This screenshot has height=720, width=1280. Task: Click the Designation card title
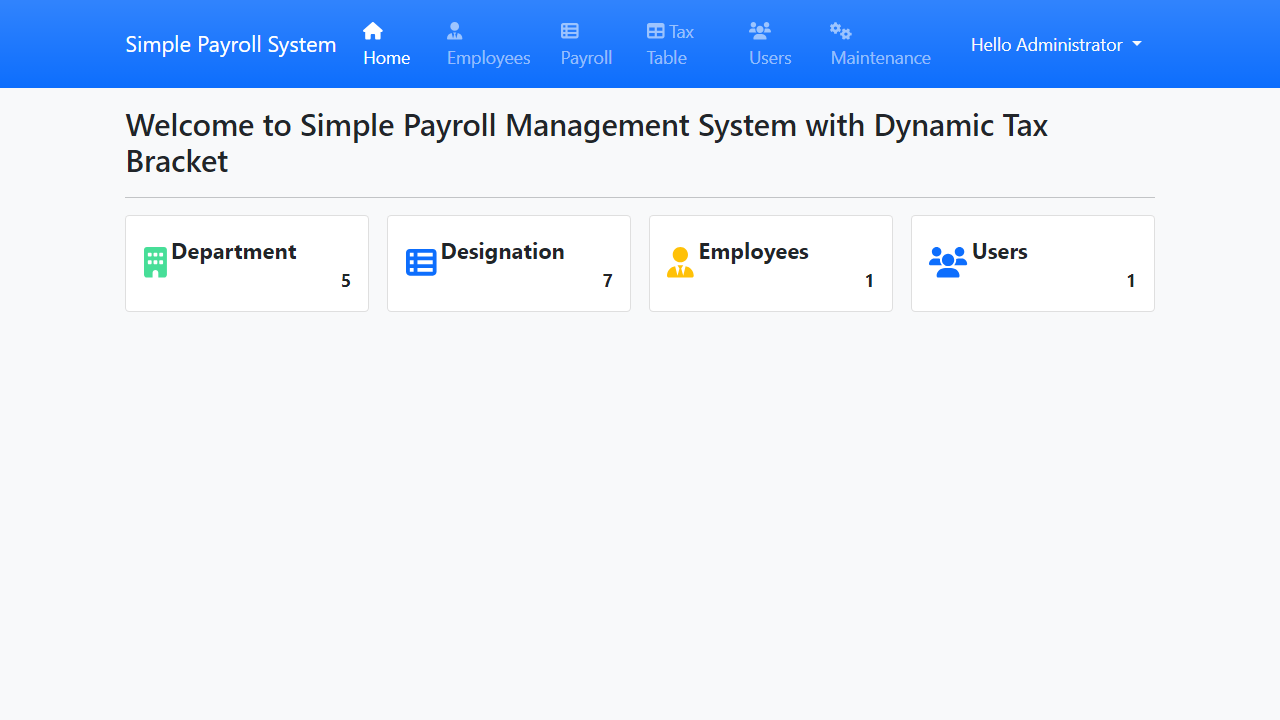click(x=503, y=251)
